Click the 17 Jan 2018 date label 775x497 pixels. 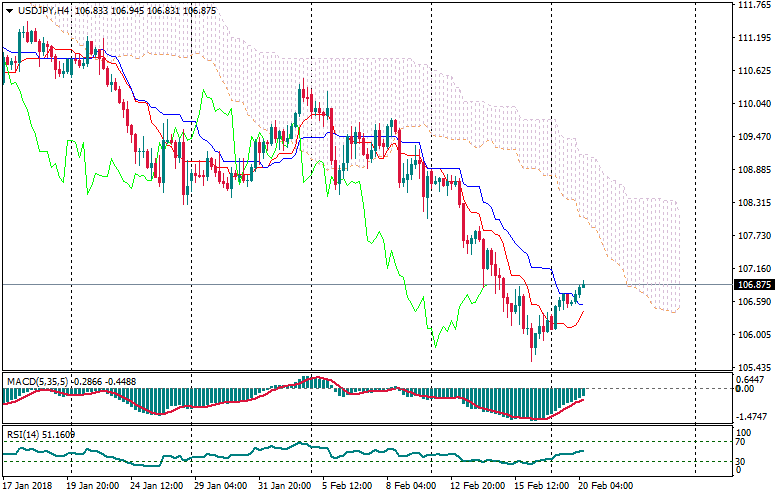(29, 485)
